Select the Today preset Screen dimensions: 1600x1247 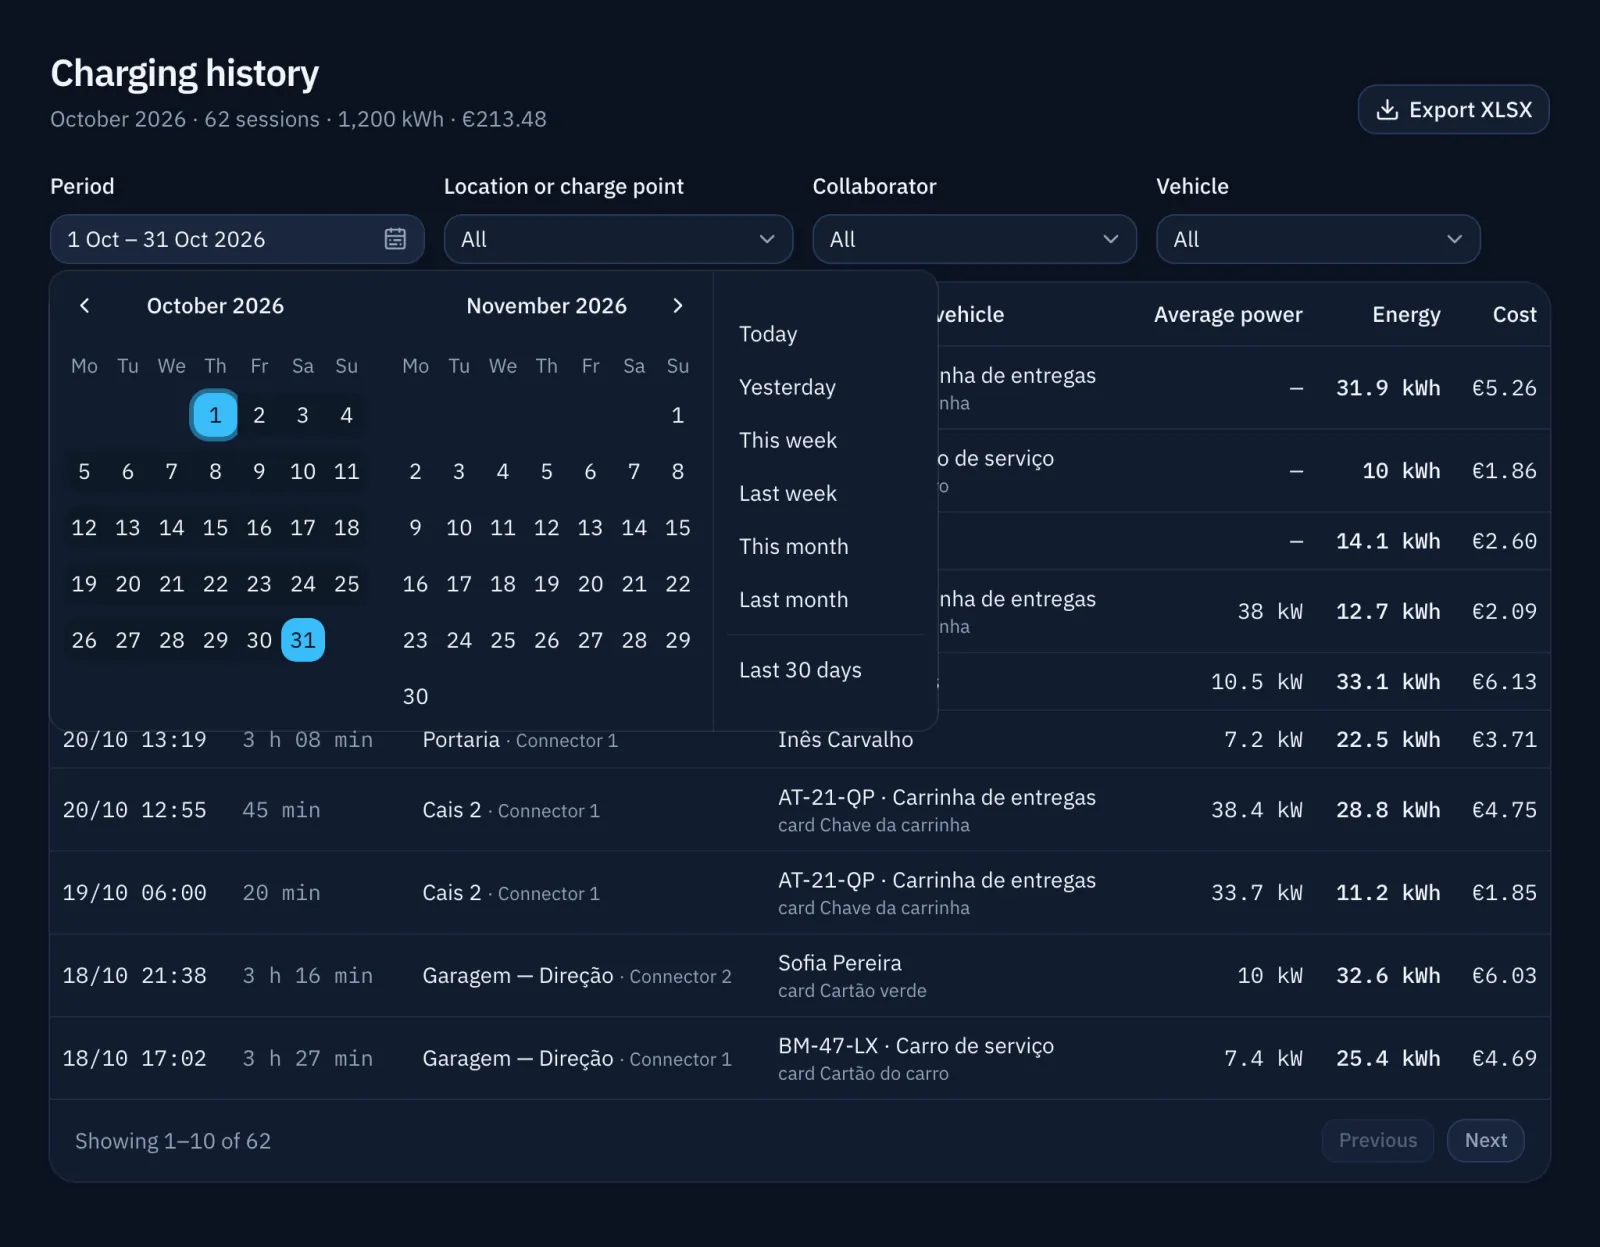coord(768,334)
